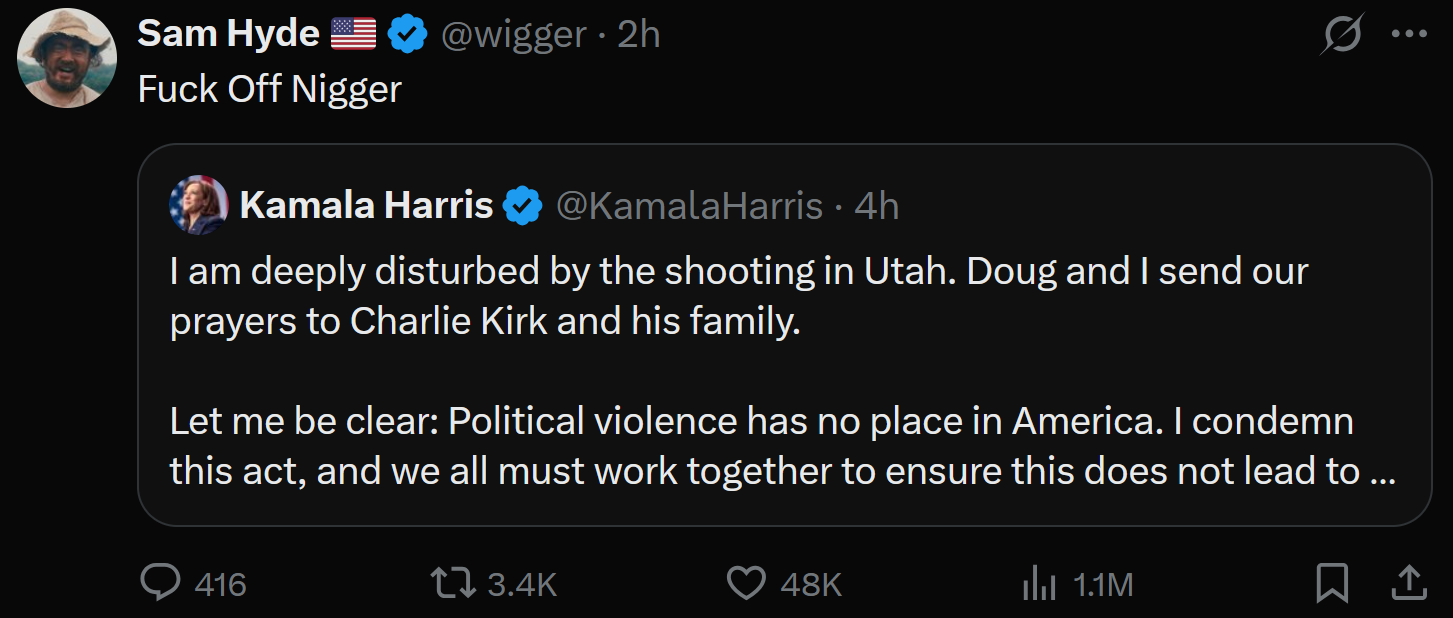Open Sam Hyde's profile via display name
This screenshot has height=618, width=1453.
click(228, 35)
